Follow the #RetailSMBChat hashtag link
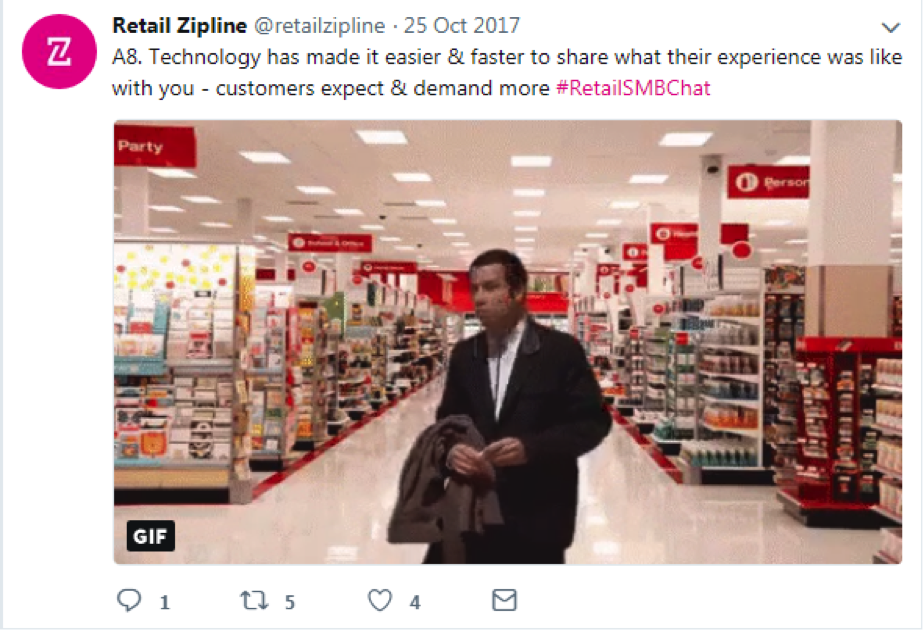923x630 pixels. 633,88
